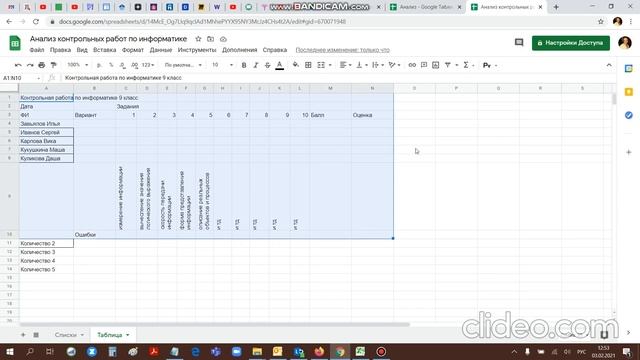640x360 pixels.
Task: Click the Insert link icon
Action: tap(412, 65)
